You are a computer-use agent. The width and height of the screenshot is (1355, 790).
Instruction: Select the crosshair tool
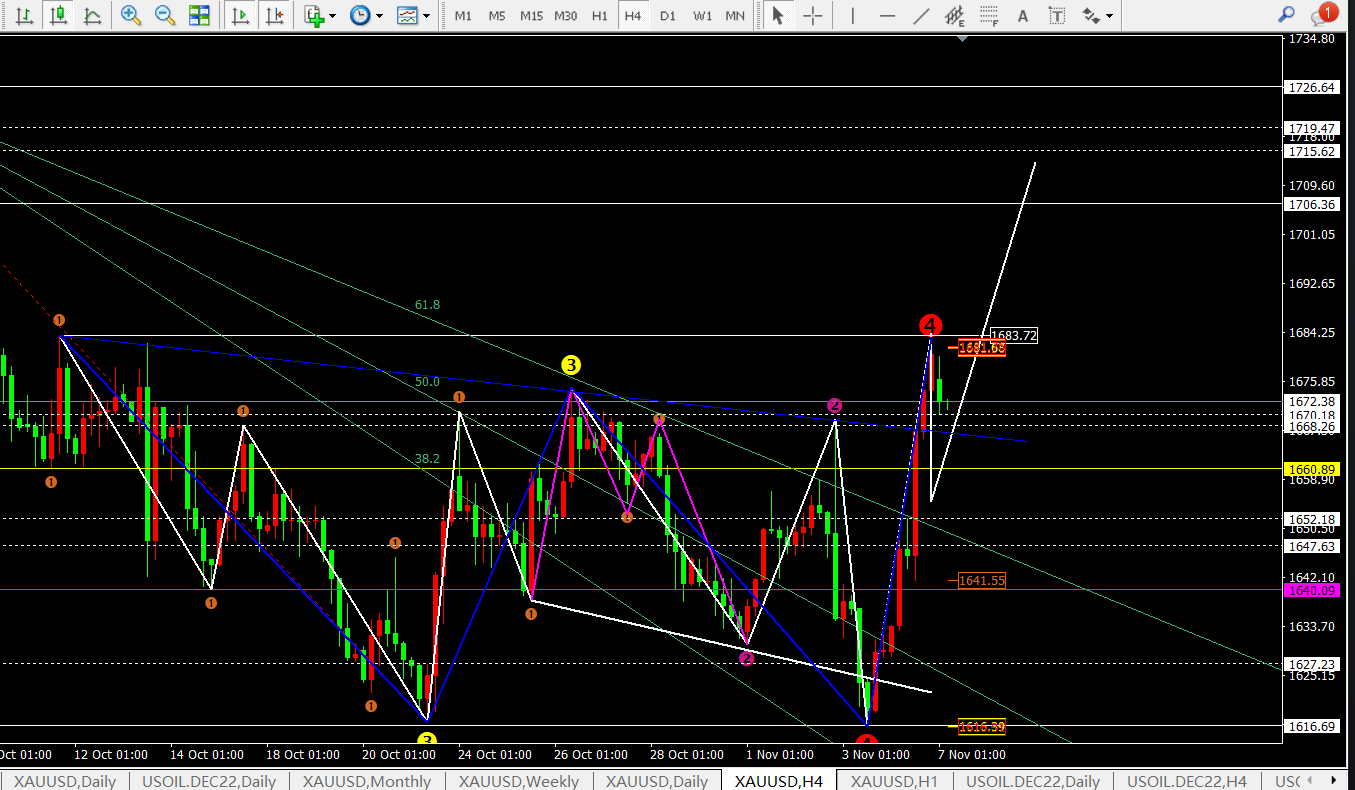[814, 15]
